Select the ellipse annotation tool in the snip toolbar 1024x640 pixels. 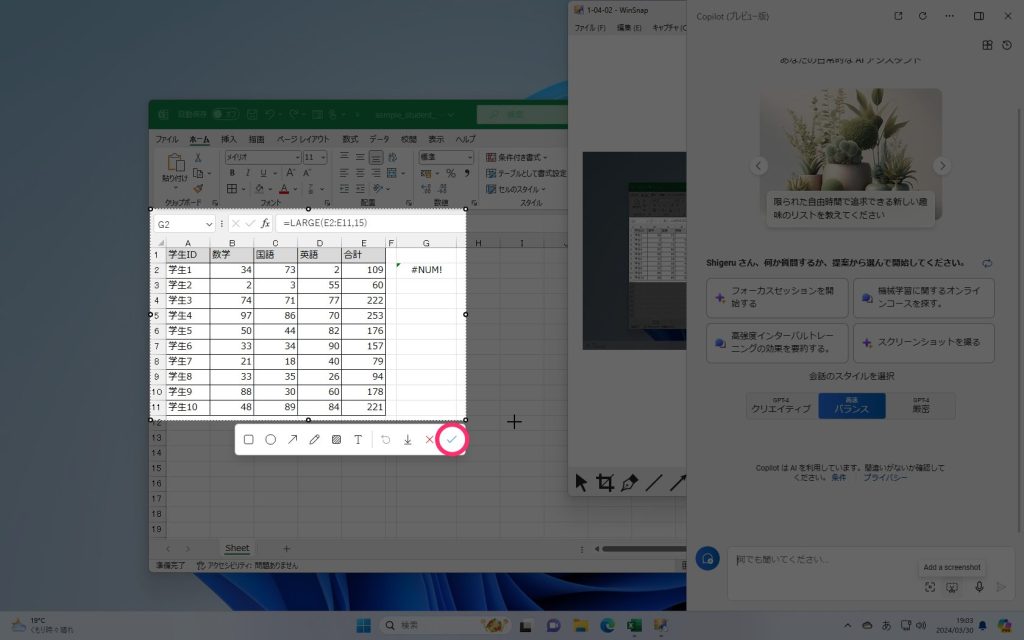[270, 440]
